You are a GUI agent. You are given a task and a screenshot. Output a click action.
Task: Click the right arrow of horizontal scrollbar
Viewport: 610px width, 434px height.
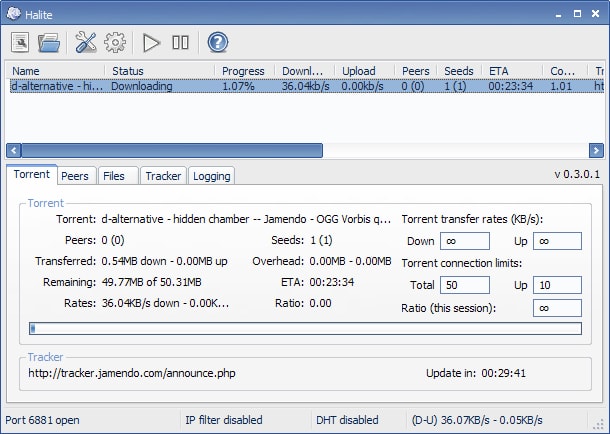(597, 151)
